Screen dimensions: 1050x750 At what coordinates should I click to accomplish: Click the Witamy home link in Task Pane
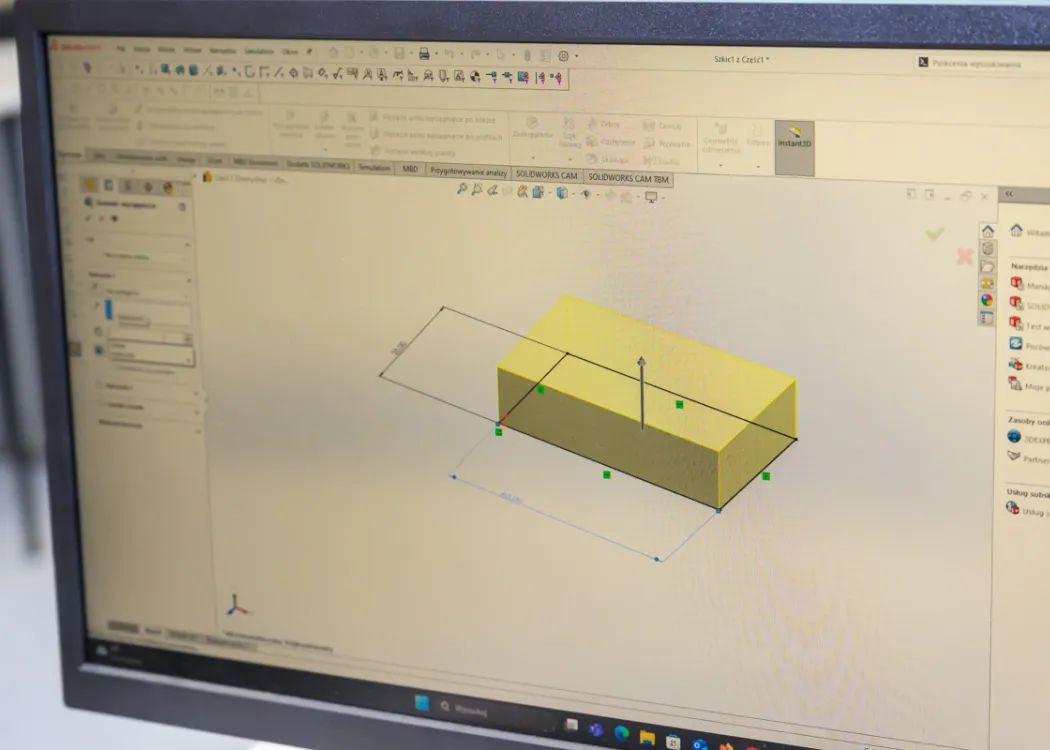(x=1029, y=231)
